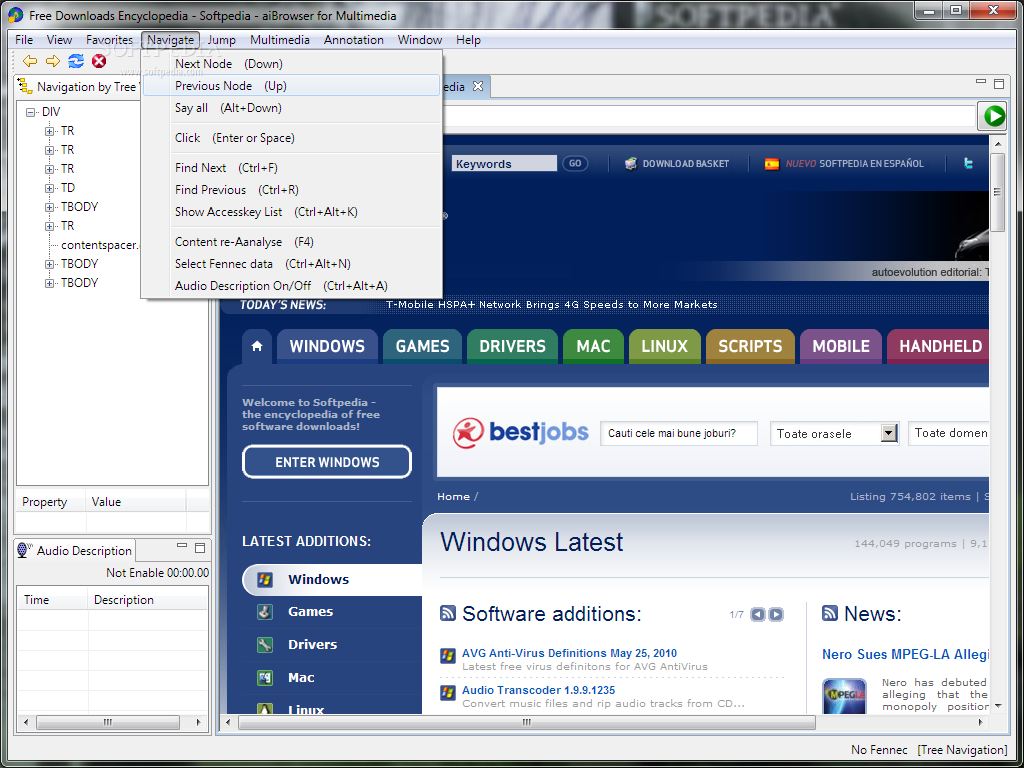The image size is (1024, 768).
Task: Minimize the browser editor pane
Action: tap(980, 82)
